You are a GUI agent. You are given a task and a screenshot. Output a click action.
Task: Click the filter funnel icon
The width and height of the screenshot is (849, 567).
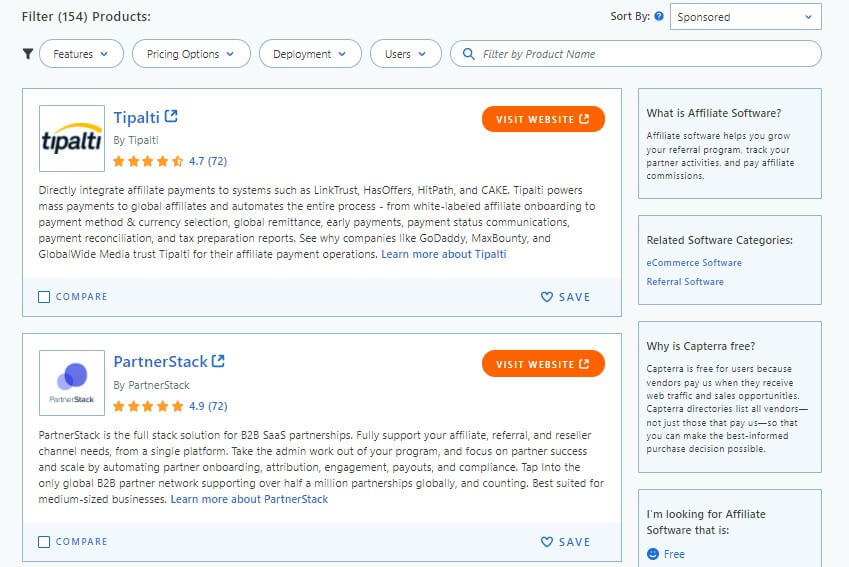[x=28, y=54]
